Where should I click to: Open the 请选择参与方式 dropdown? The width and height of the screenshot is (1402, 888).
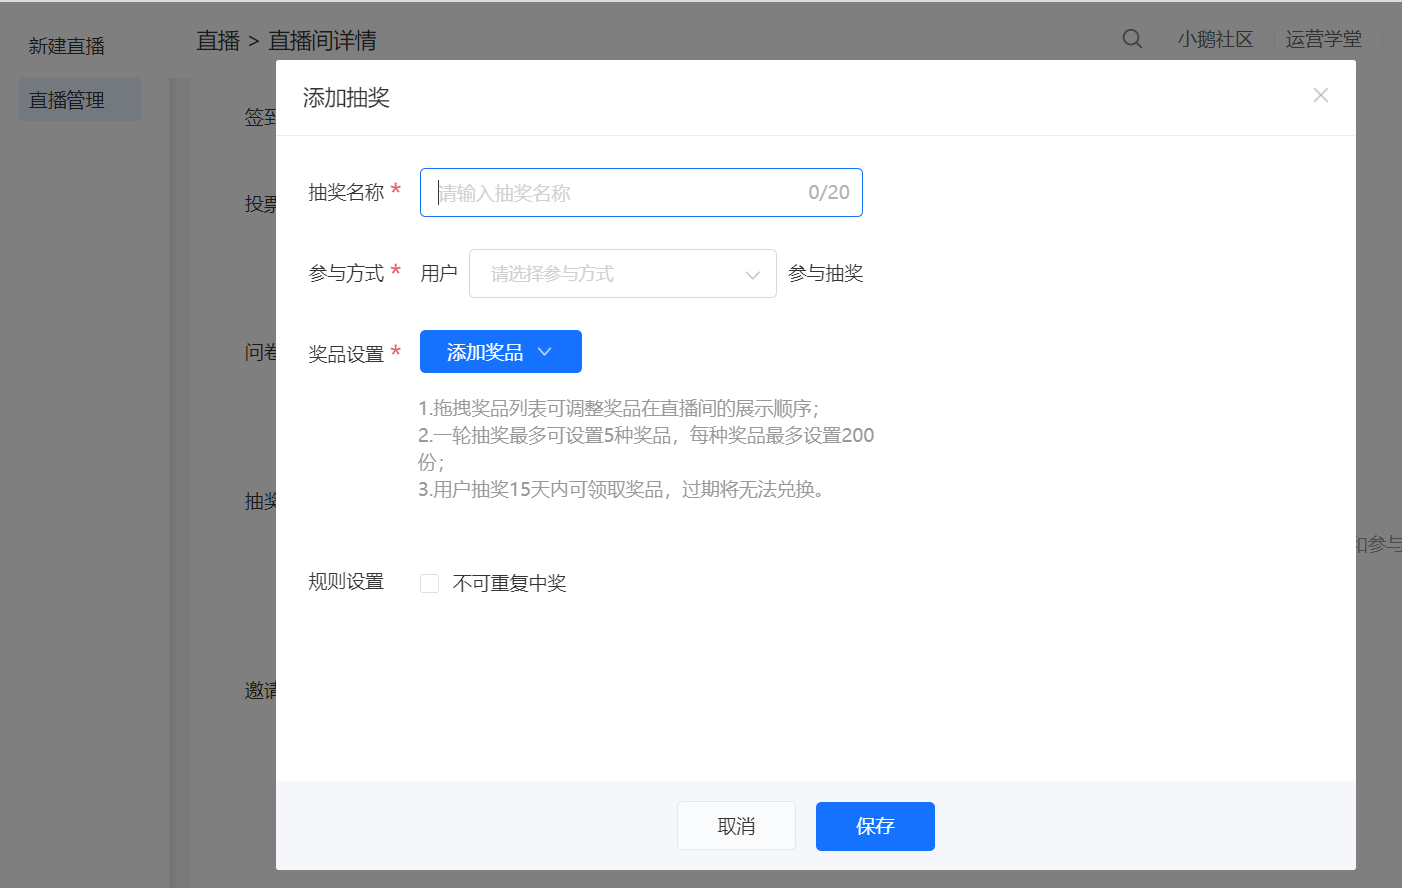pyautogui.click(x=622, y=274)
